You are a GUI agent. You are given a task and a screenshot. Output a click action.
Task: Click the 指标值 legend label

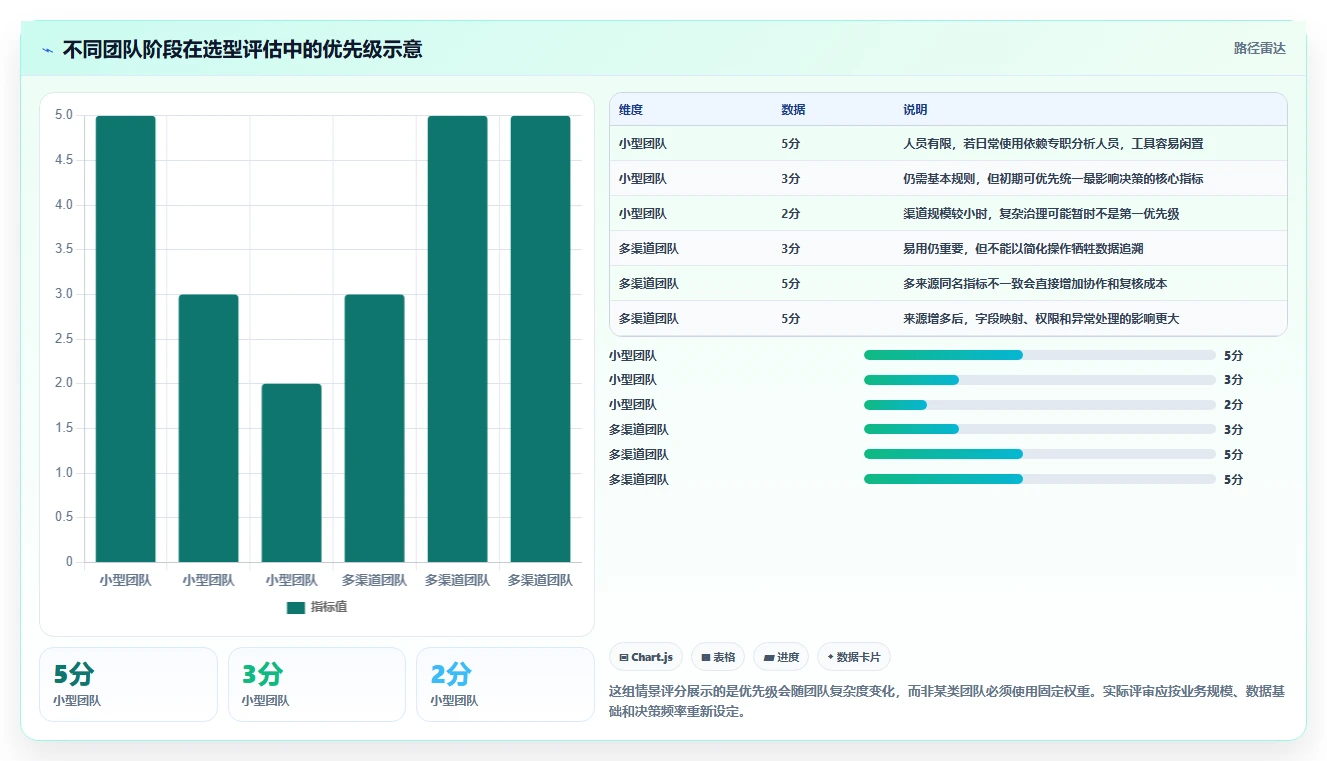[329, 607]
